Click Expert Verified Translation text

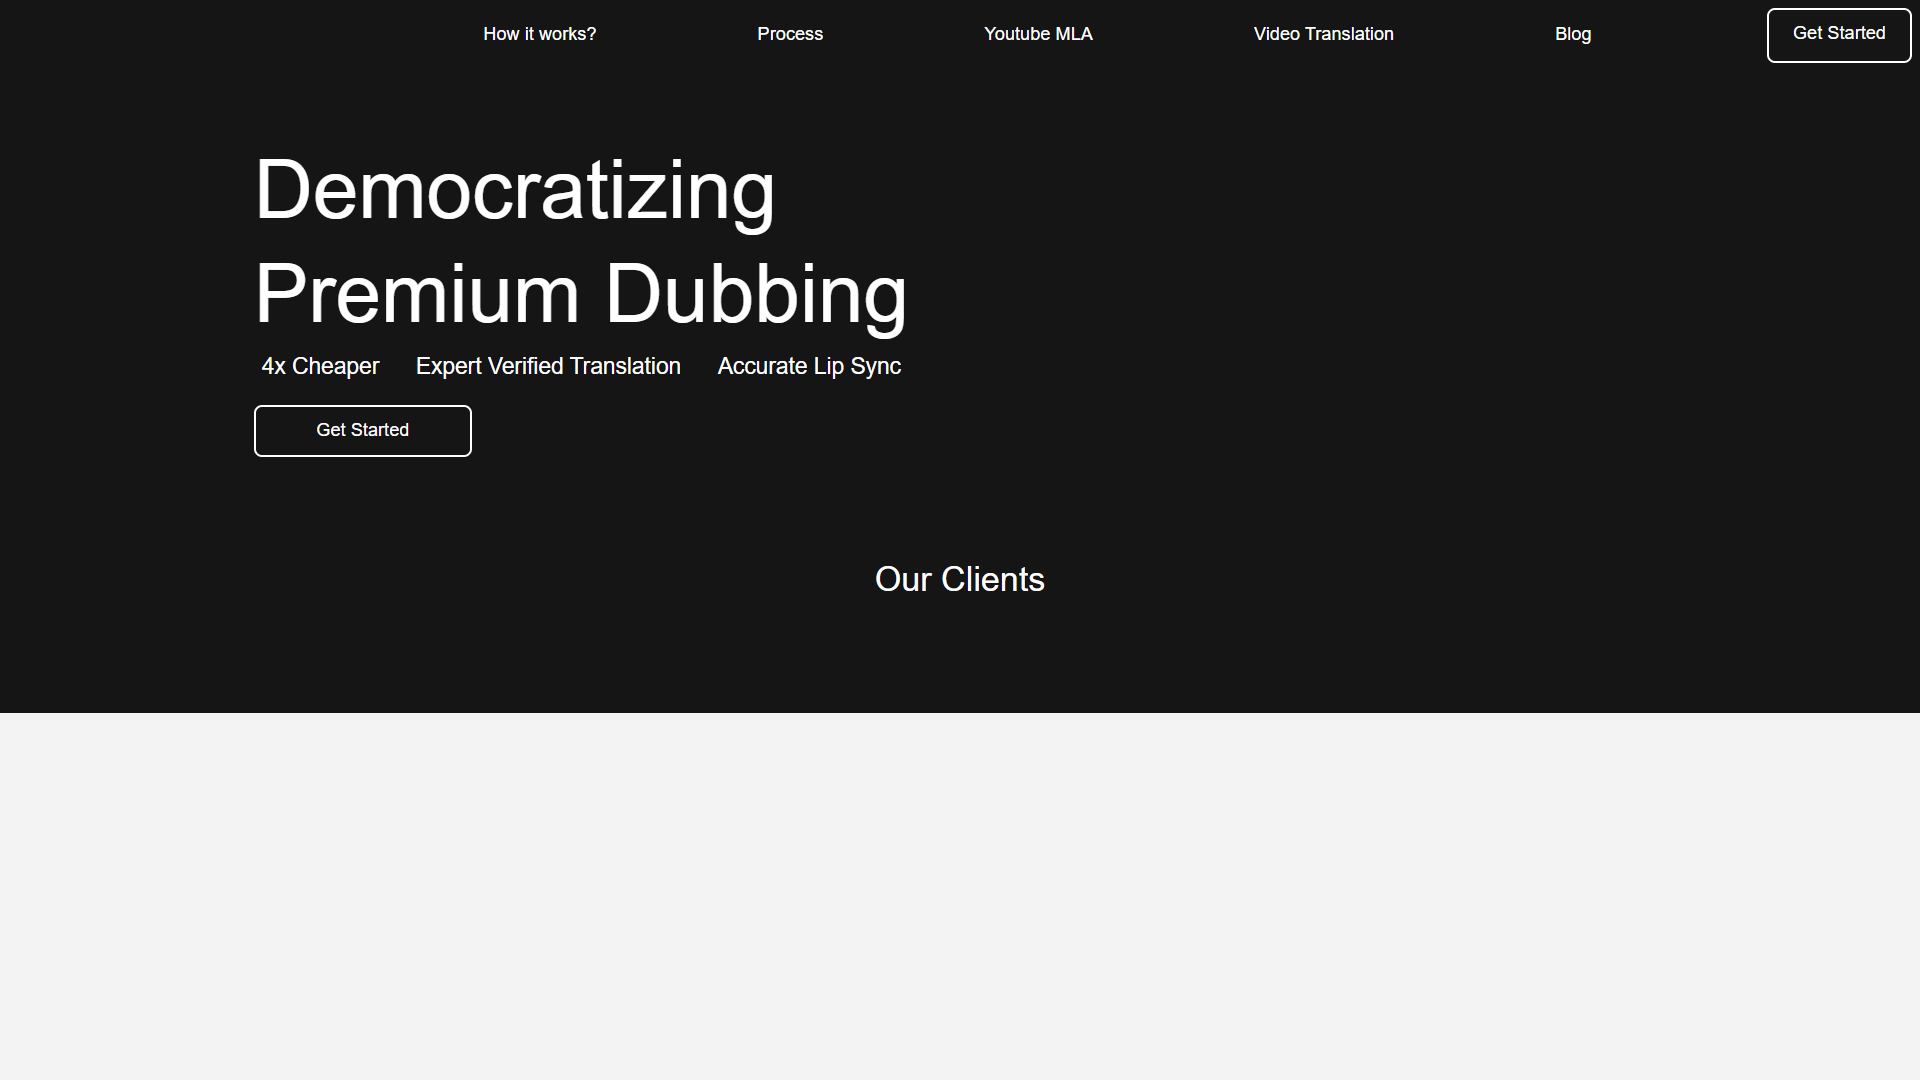tap(548, 366)
